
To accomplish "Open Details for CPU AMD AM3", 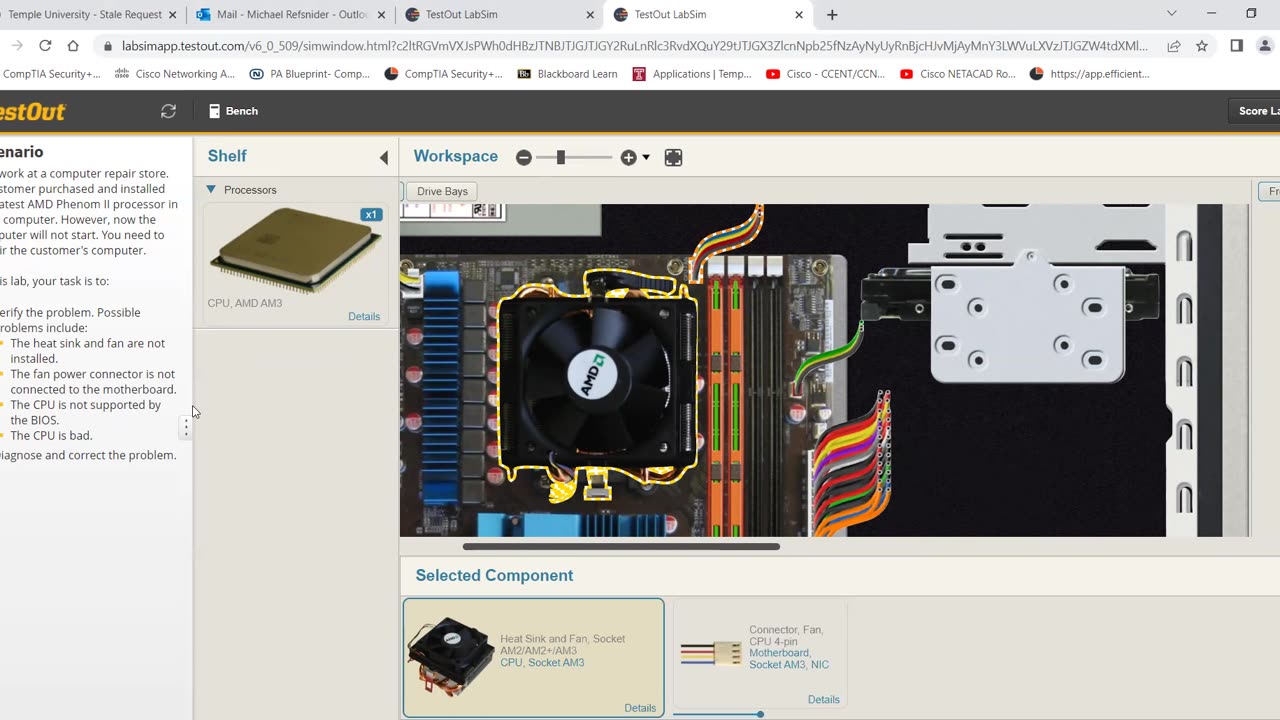I will click(x=364, y=316).
